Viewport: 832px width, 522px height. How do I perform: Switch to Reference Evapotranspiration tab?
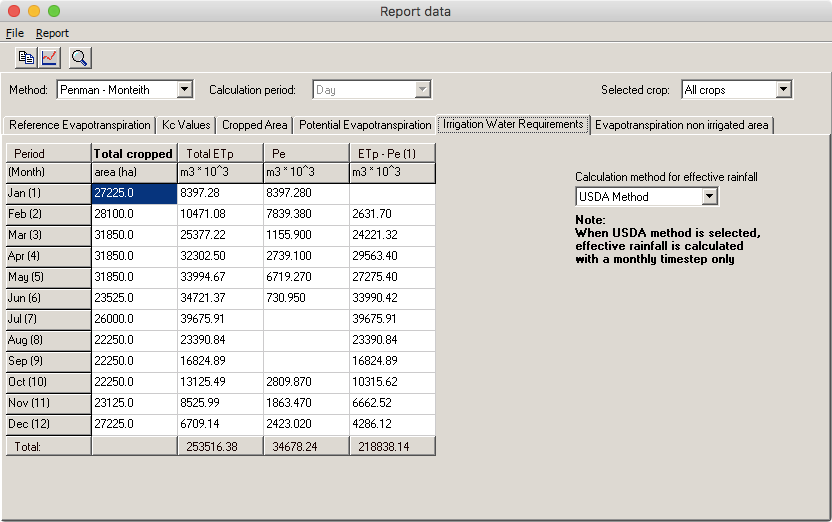[x=79, y=125]
